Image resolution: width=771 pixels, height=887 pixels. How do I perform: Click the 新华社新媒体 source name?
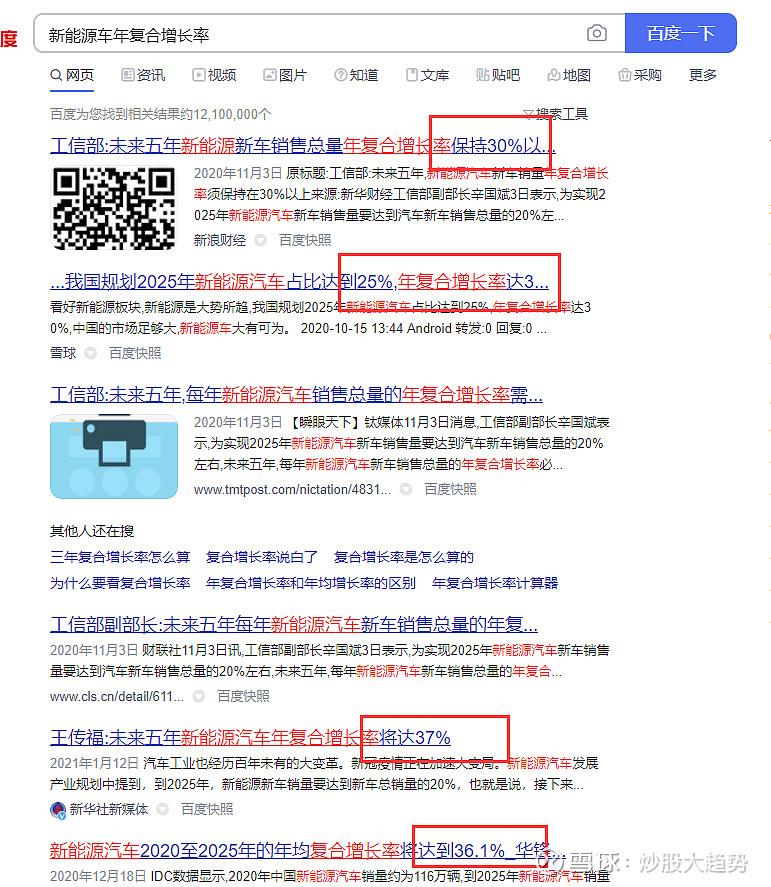coord(109,810)
